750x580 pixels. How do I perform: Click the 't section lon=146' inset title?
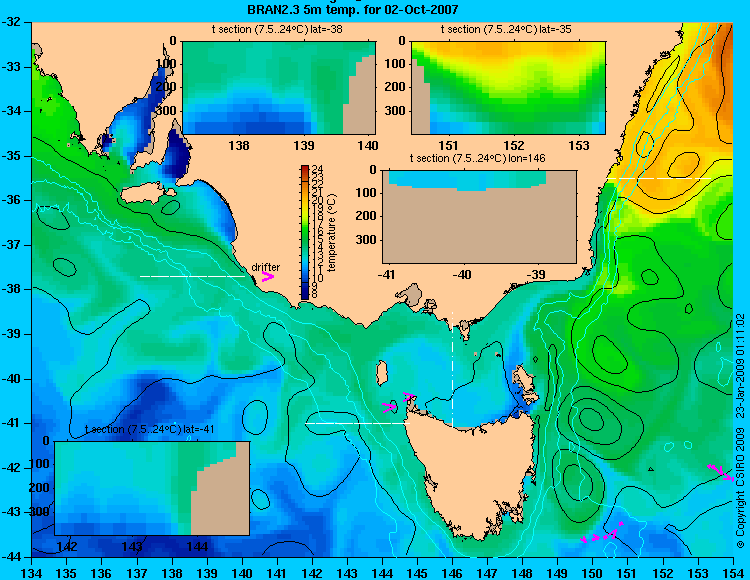tap(477, 158)
